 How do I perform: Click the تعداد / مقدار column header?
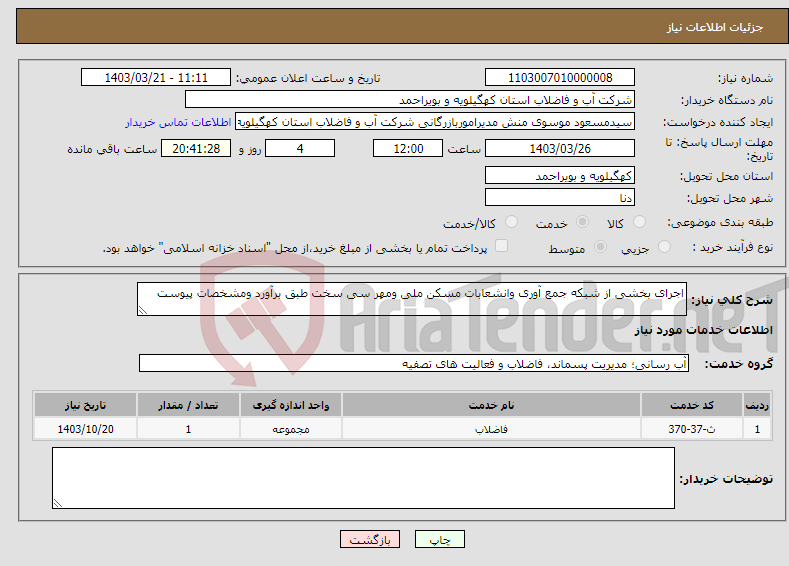(x=188, y=405)
